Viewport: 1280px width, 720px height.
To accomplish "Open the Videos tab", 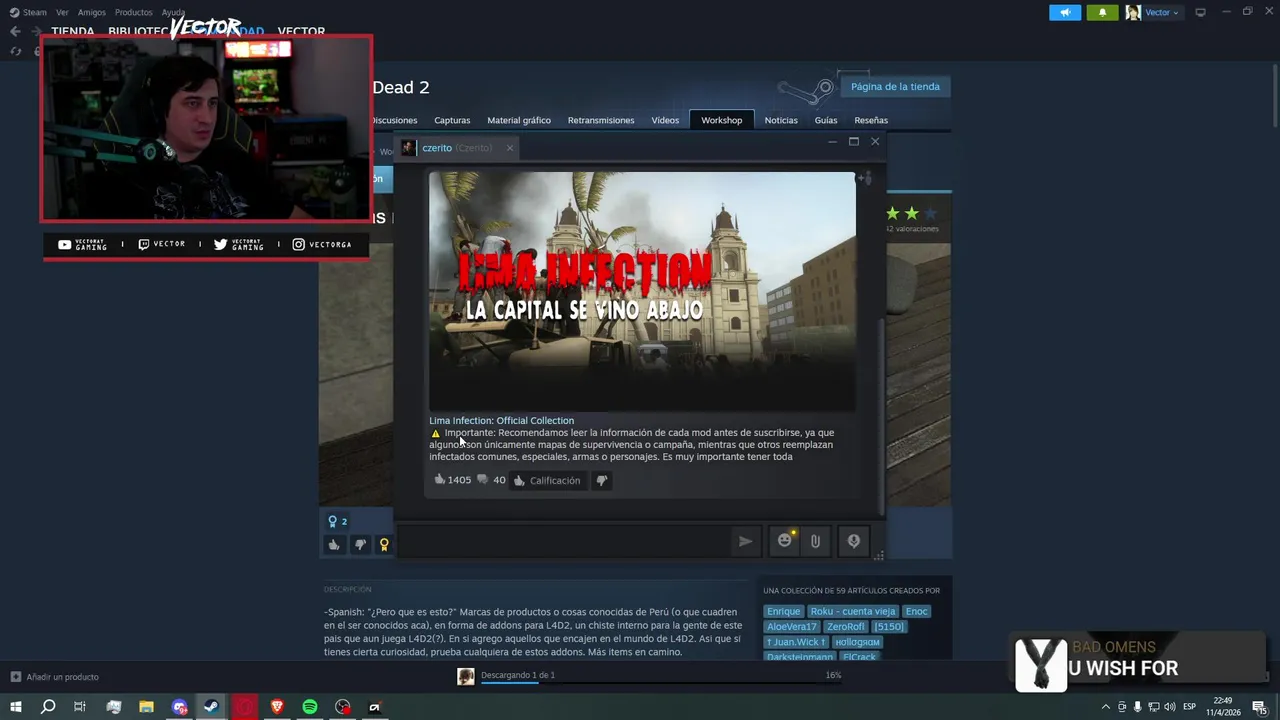I will tap(665, 120).
